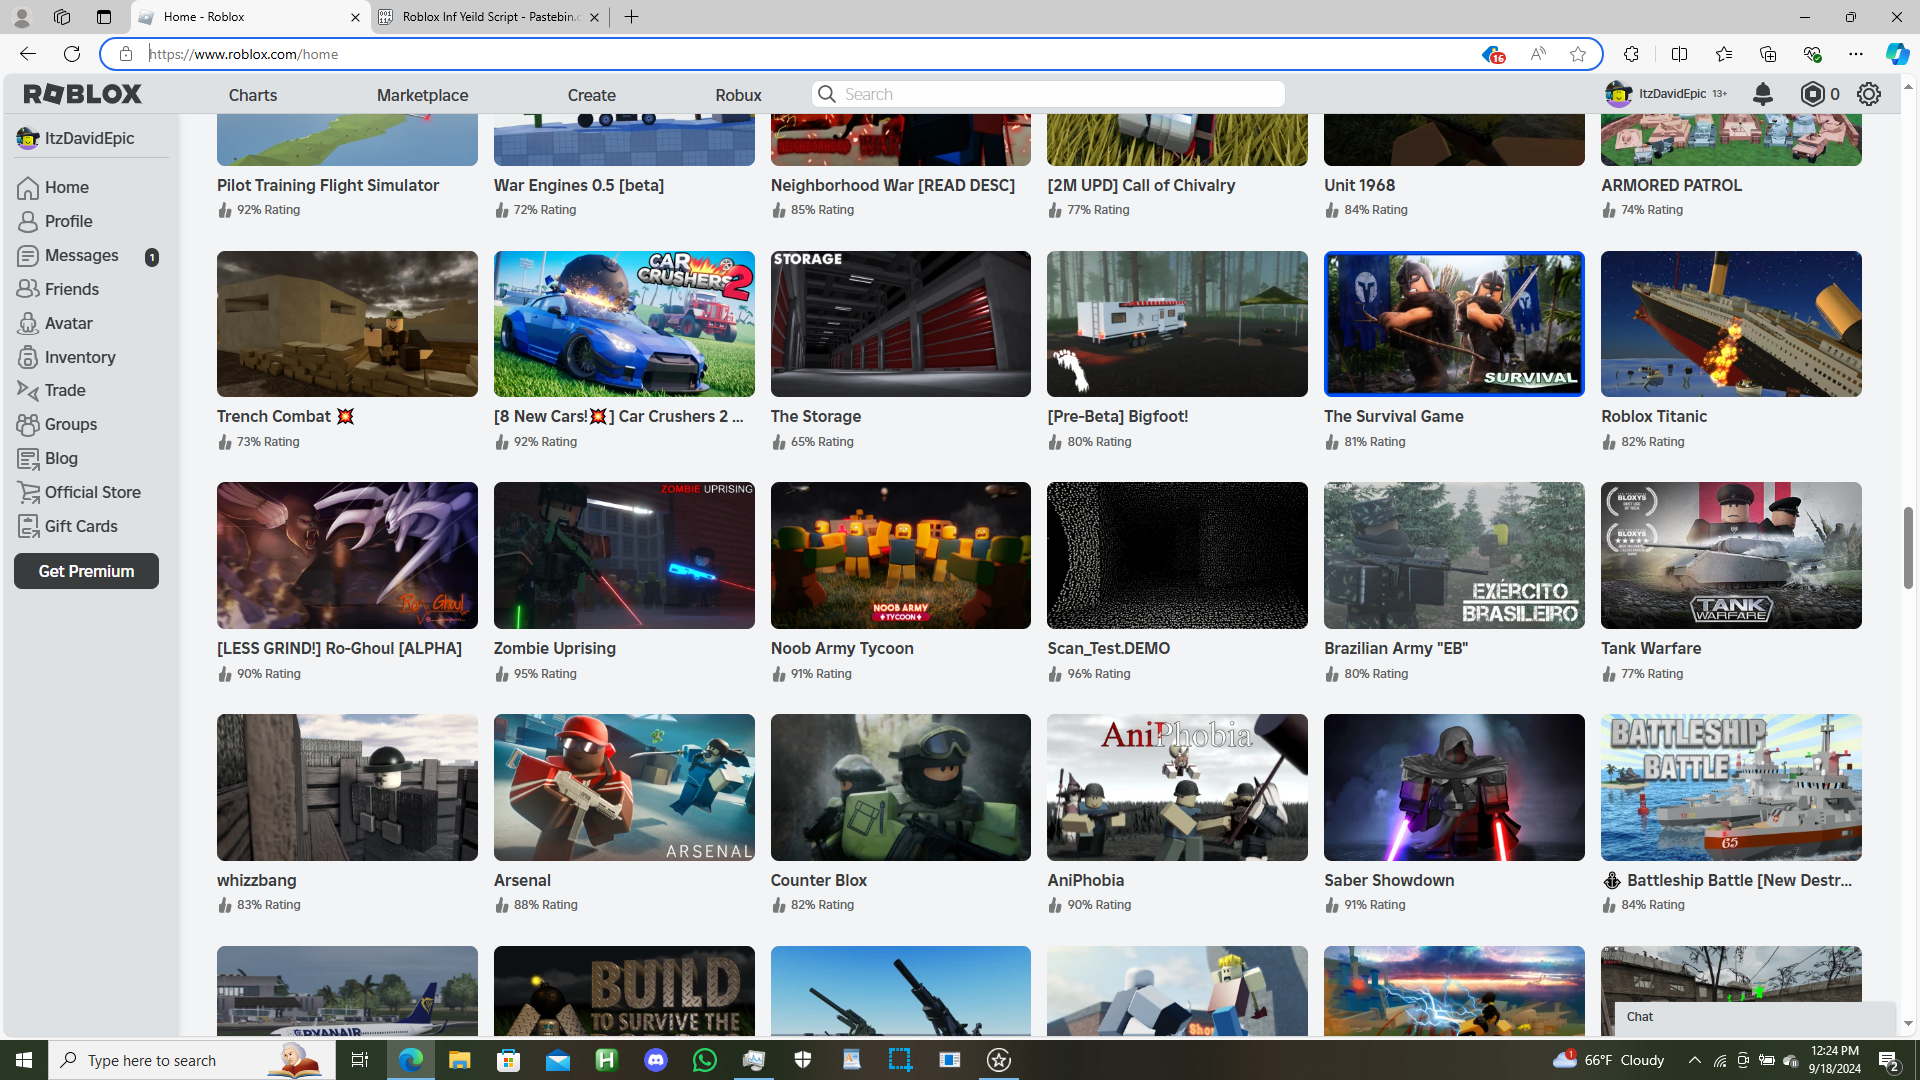This screenshot has height=1080, width=1920.
Task: Open the Official Store sidebar item
Action: tap(92, 492)
